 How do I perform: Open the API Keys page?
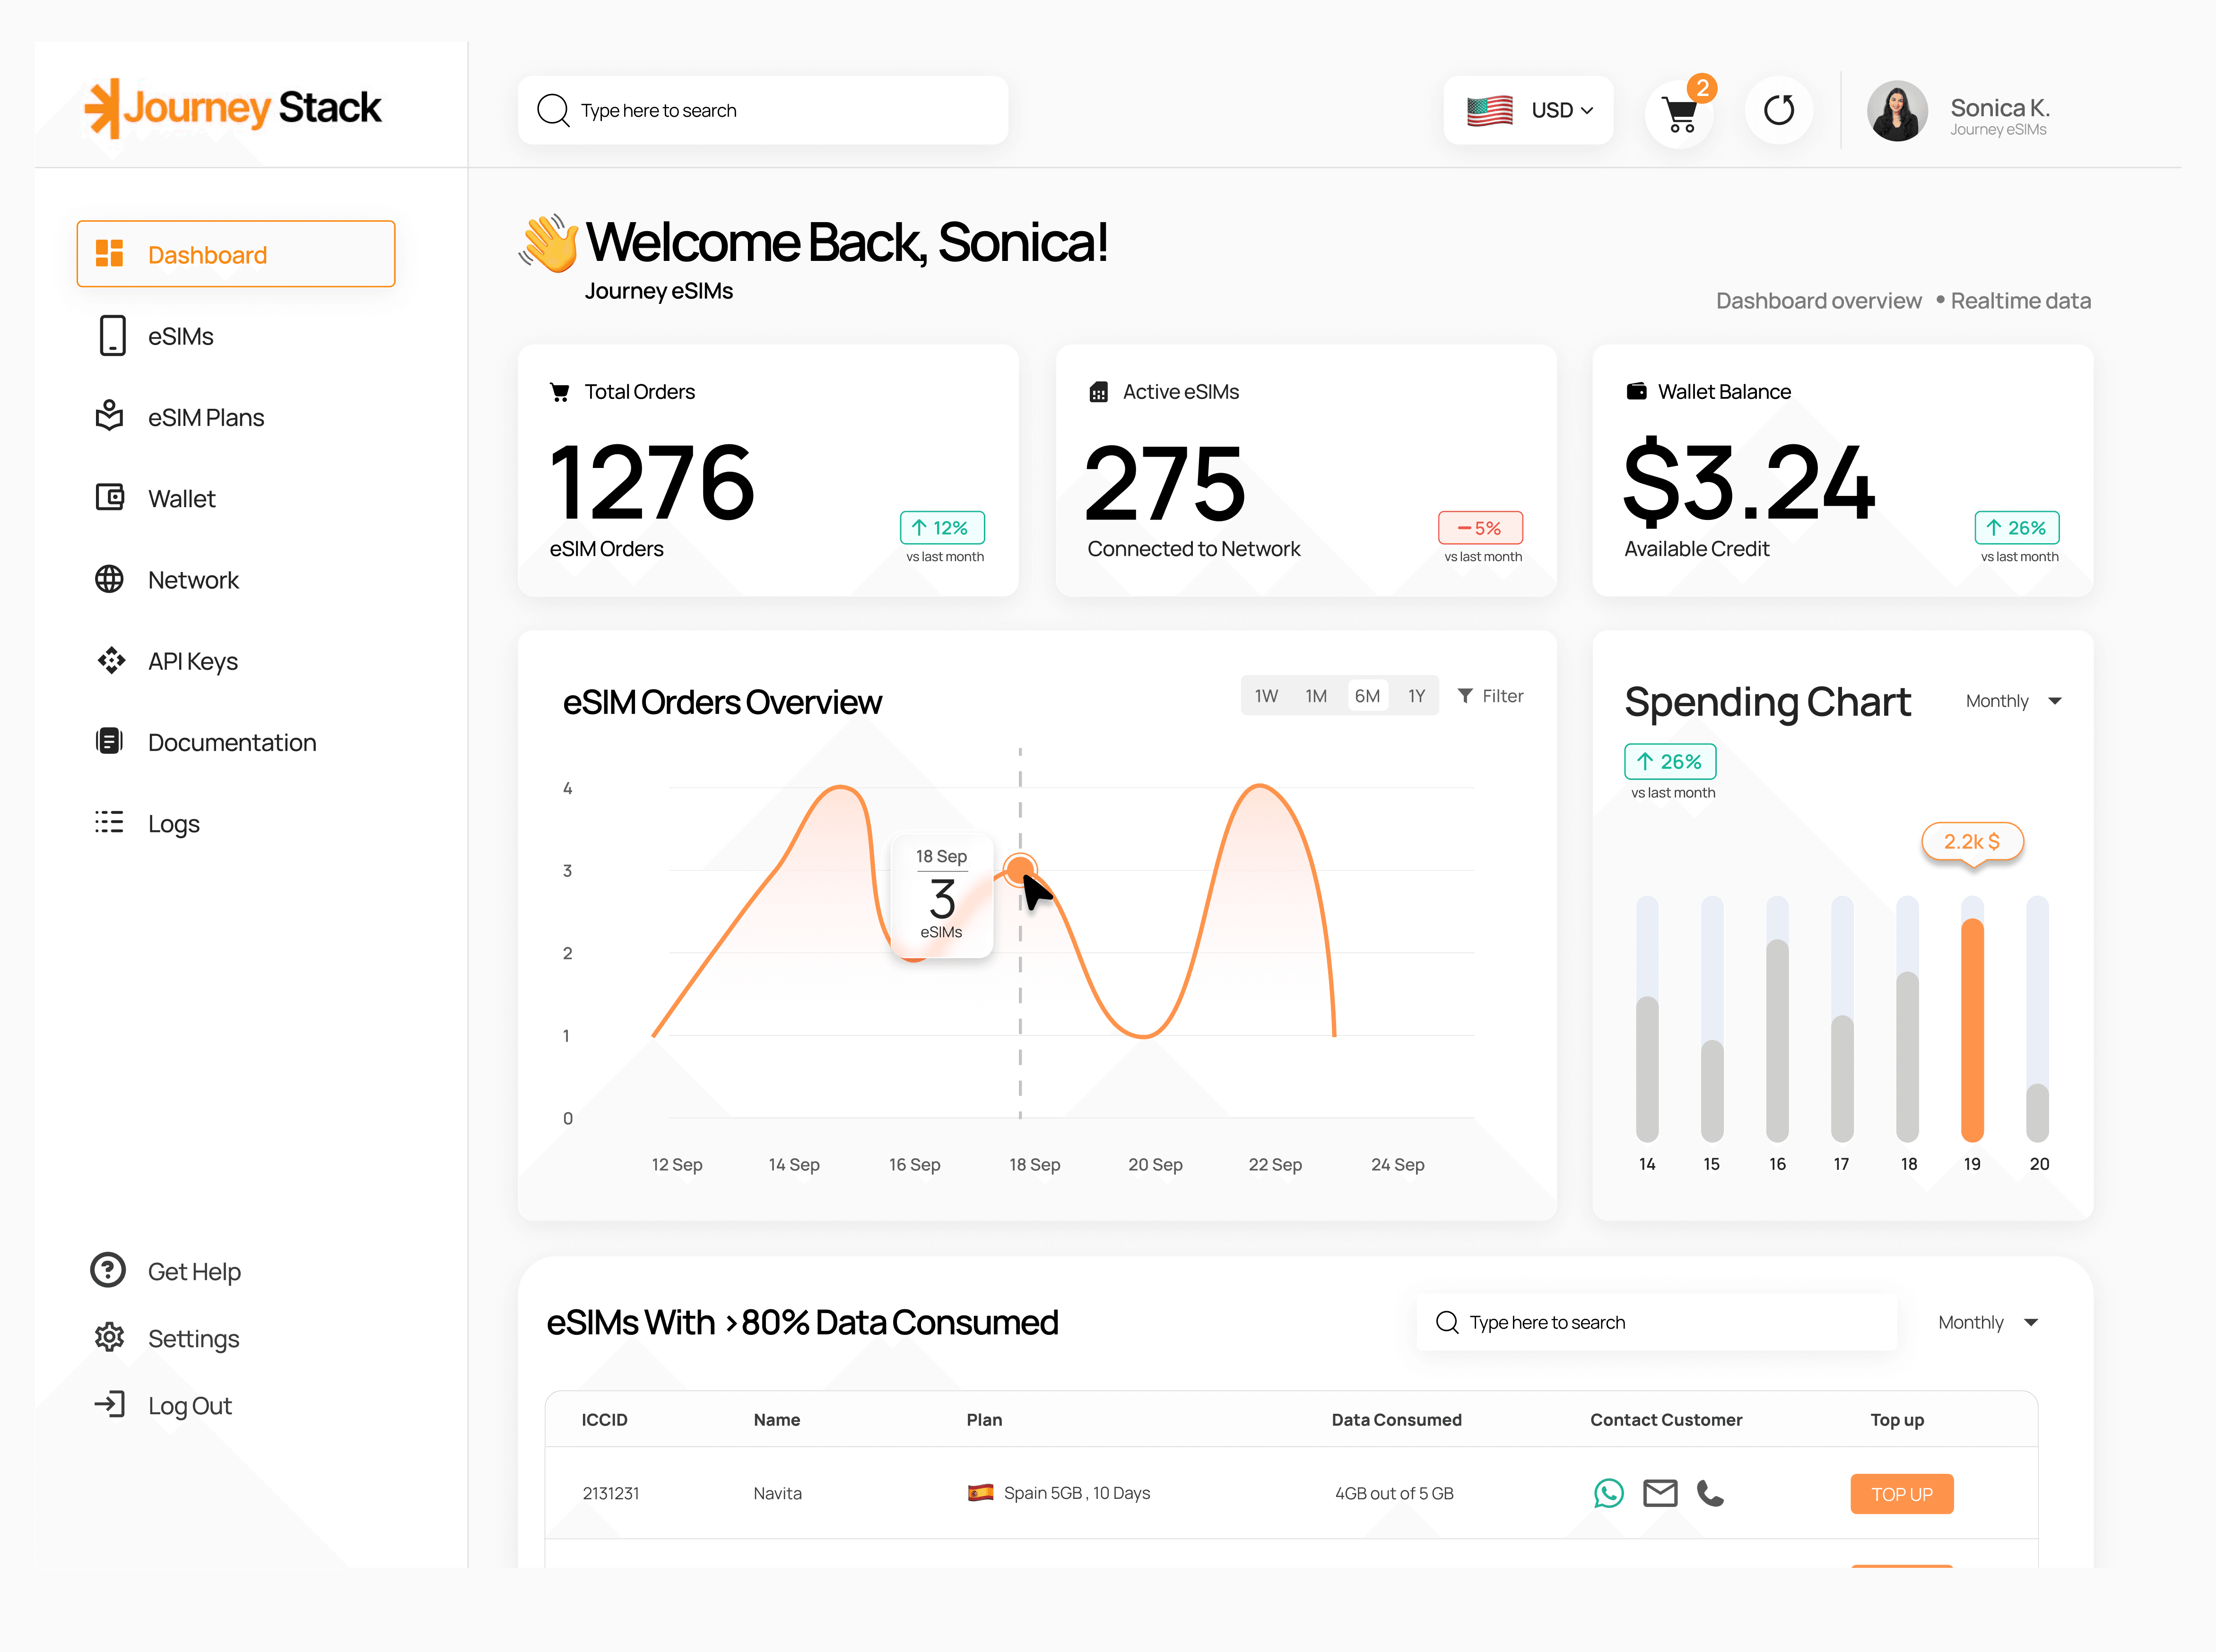192,661
